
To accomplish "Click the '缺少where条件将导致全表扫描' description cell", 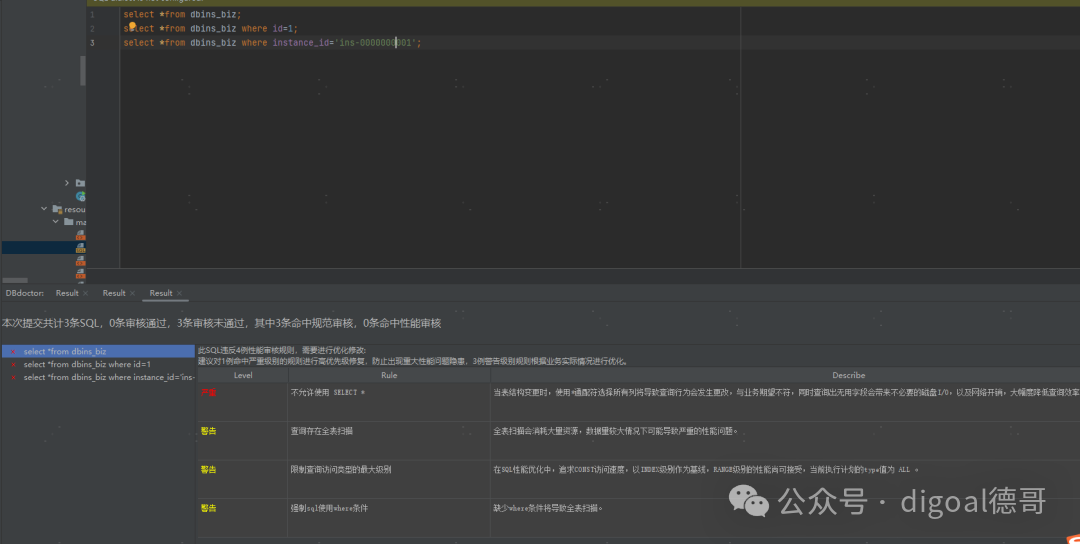I will pos(785,518).
